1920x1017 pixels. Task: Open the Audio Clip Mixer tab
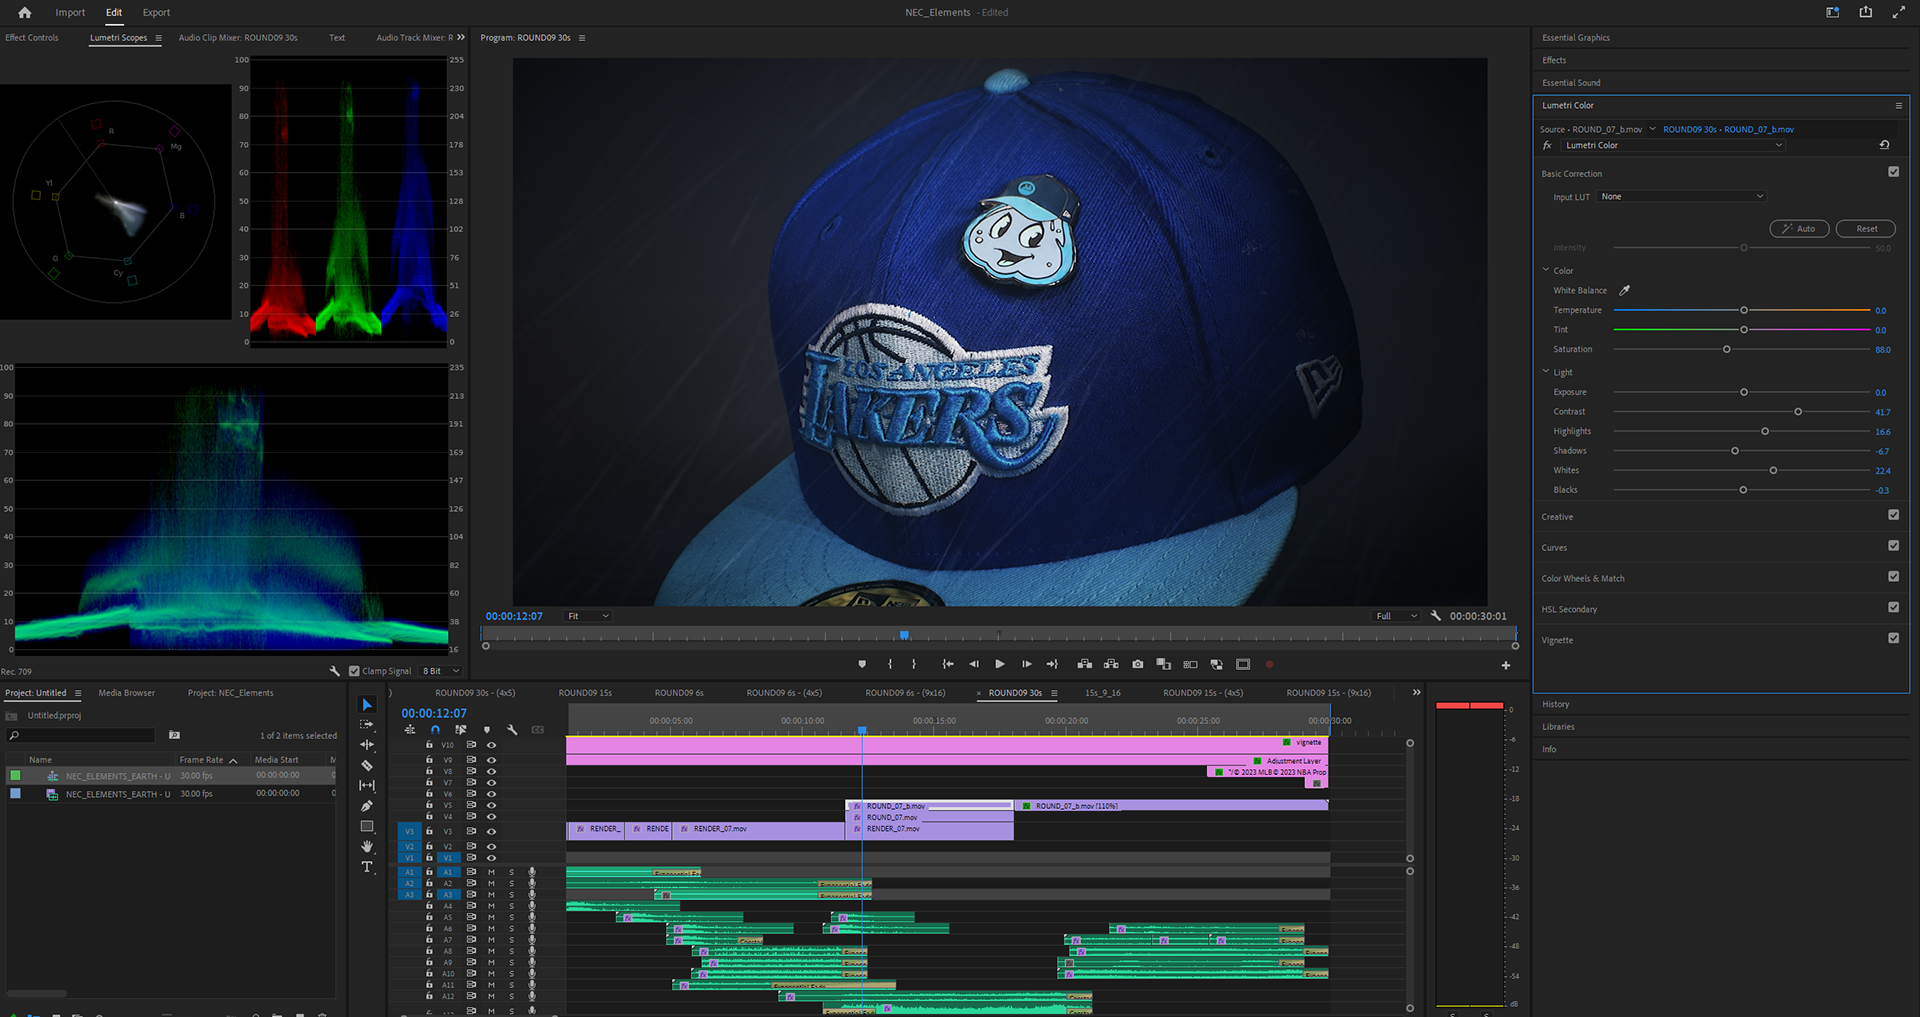[238, 38]
